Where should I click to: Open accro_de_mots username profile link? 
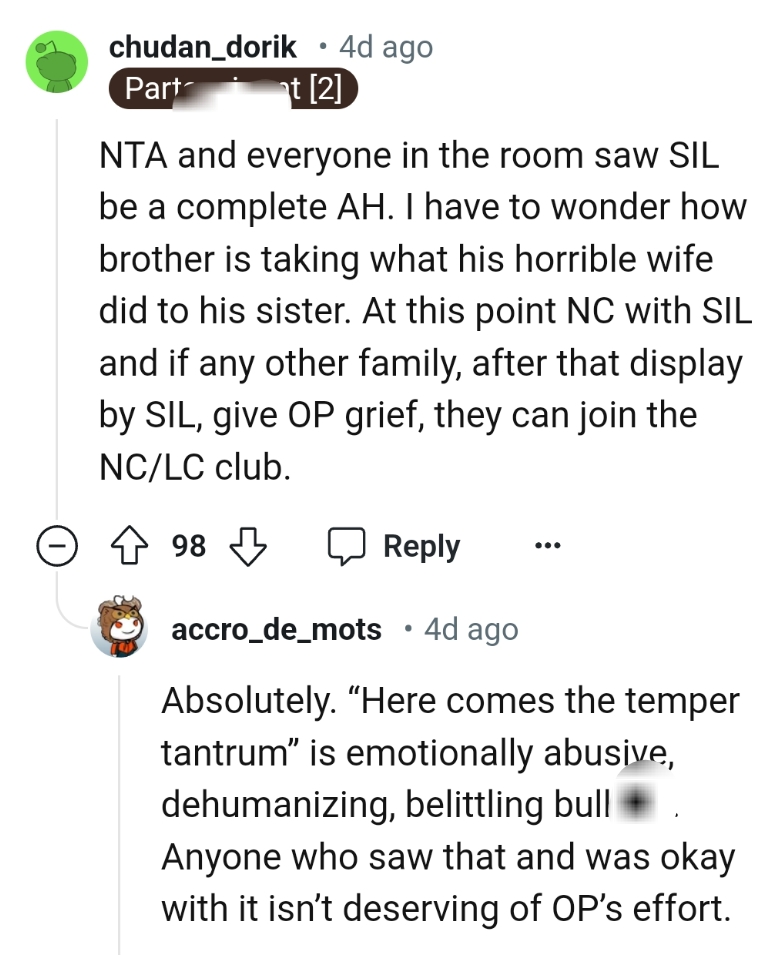click(277, 629)
